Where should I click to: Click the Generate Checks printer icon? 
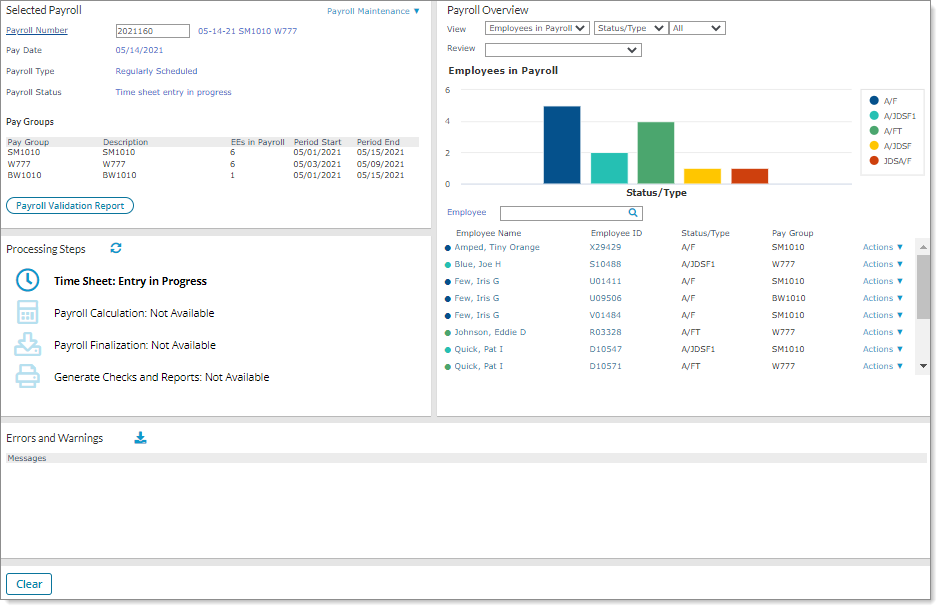click(x=28, y=377)
